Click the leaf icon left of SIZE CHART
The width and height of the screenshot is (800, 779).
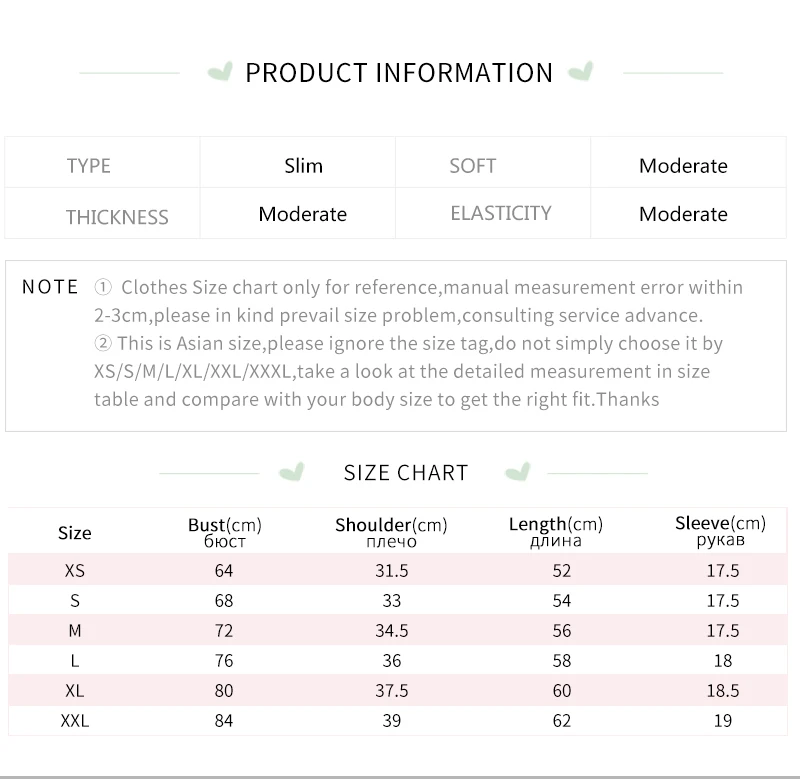coord(291,472)
